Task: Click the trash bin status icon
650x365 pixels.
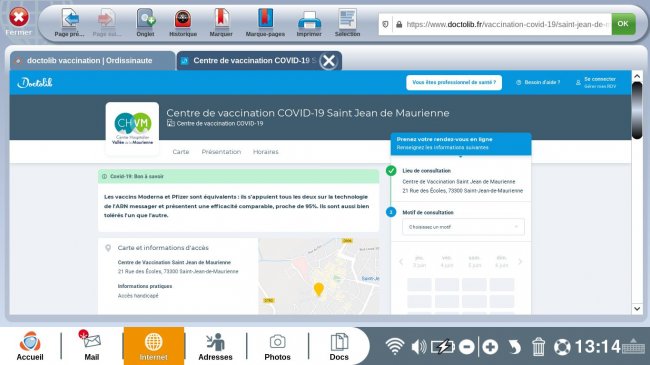Action: pos(538,347)
